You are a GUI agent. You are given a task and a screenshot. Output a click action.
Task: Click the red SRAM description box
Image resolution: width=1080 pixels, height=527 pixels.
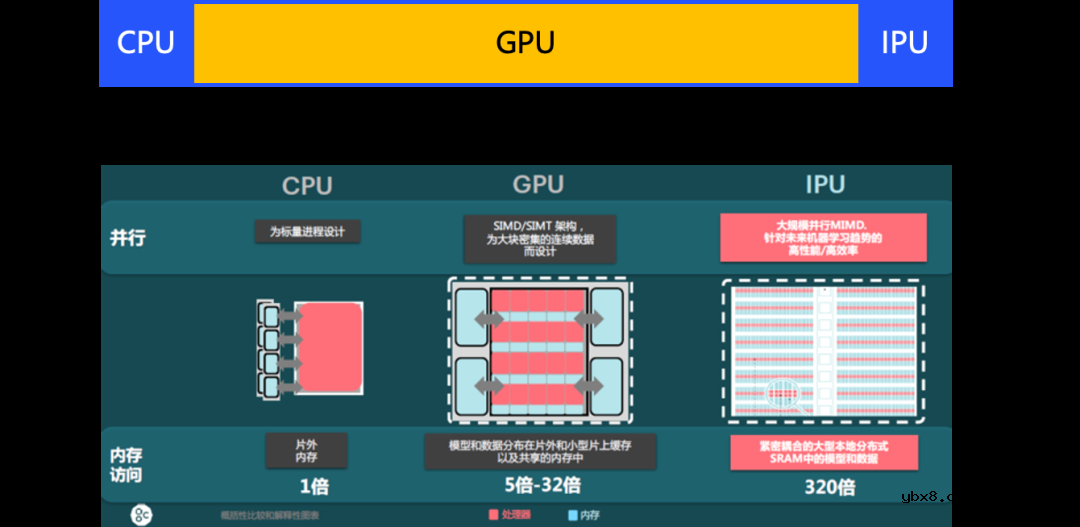pyautogui.click(x=824, y=452)
